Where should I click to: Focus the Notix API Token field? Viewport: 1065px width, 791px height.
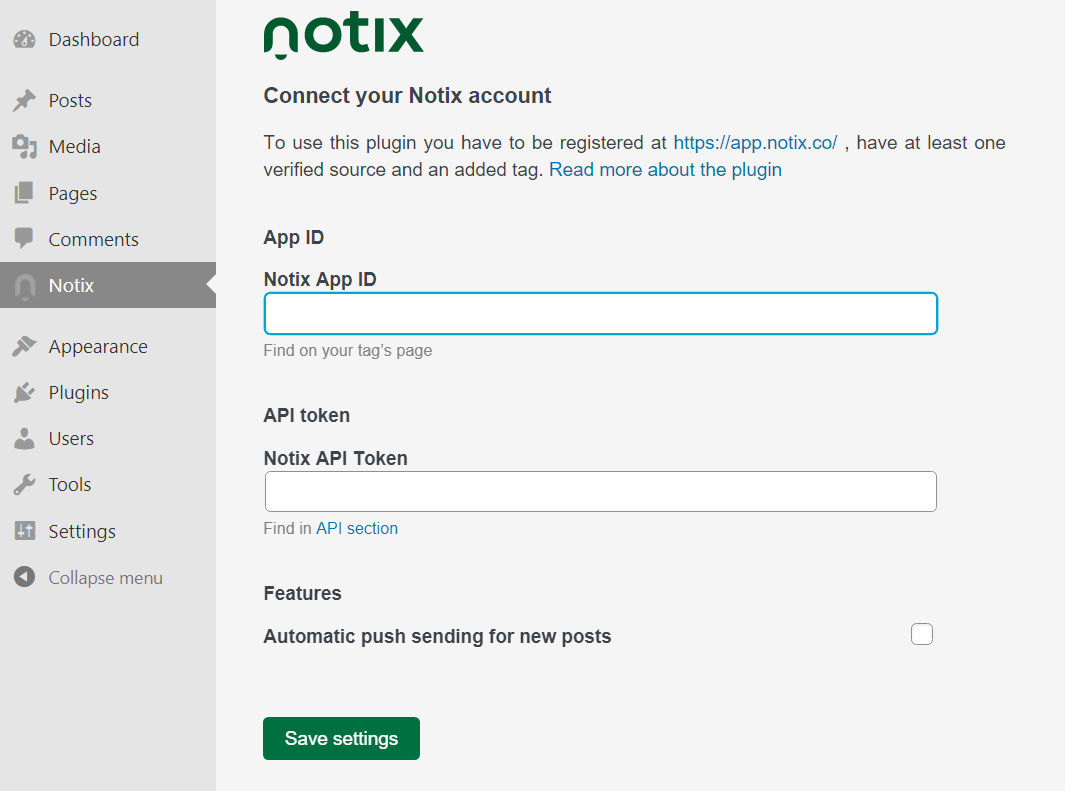(x=600, y=492)
